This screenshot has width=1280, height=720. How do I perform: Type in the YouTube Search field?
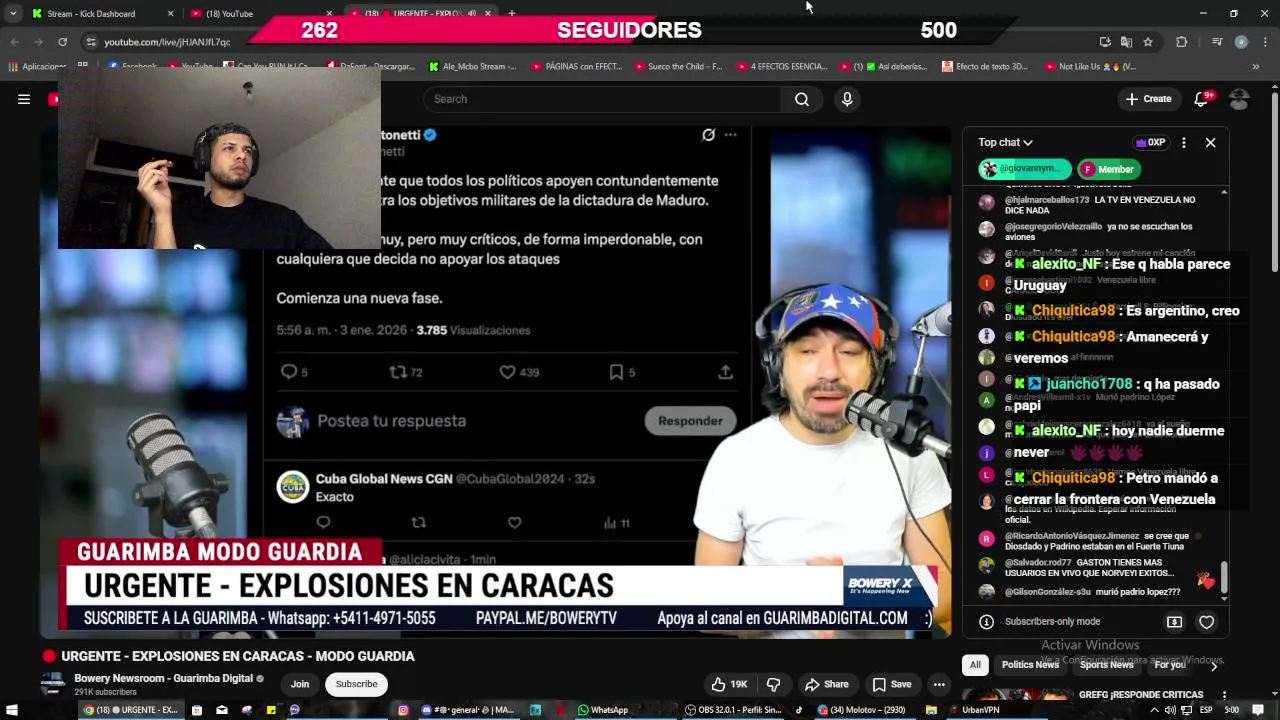603,99
